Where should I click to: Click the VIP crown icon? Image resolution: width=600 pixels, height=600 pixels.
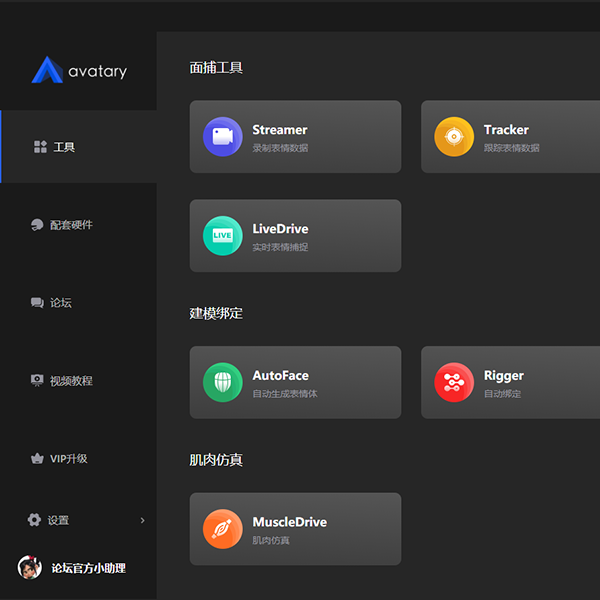tap(37, 459)
